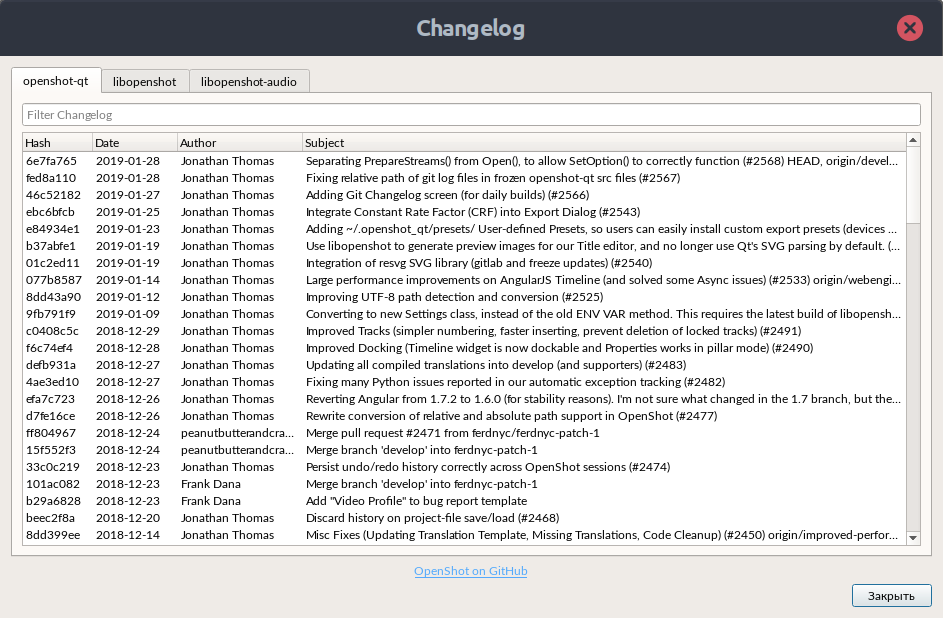Select commit hash c0408c5c

pyautogui.click(x=52, y=331)
